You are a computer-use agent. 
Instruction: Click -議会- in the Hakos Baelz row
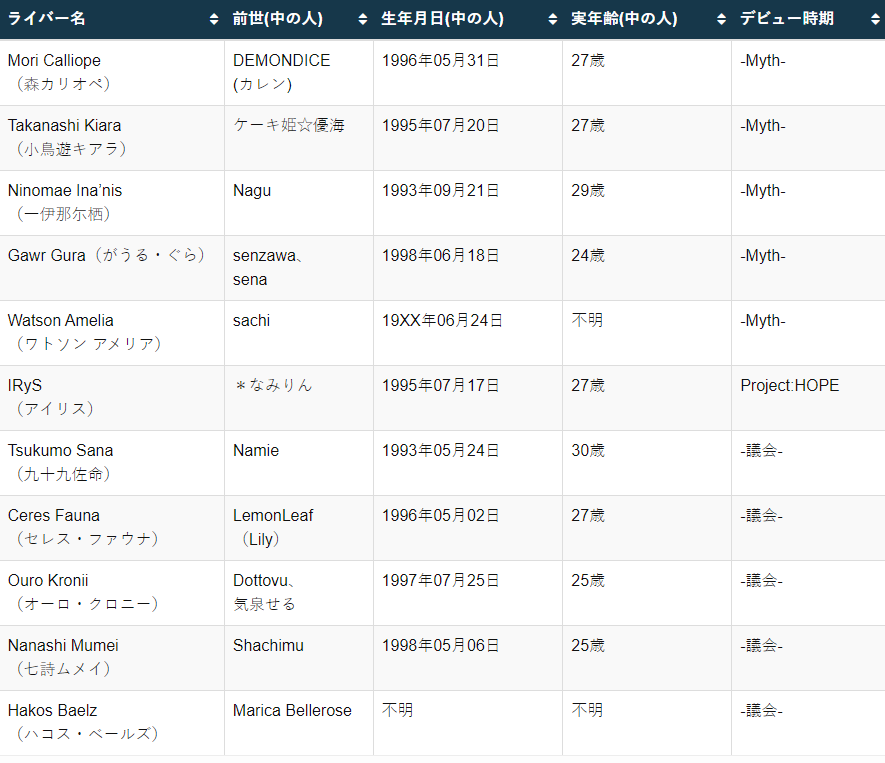coord(761,710)
